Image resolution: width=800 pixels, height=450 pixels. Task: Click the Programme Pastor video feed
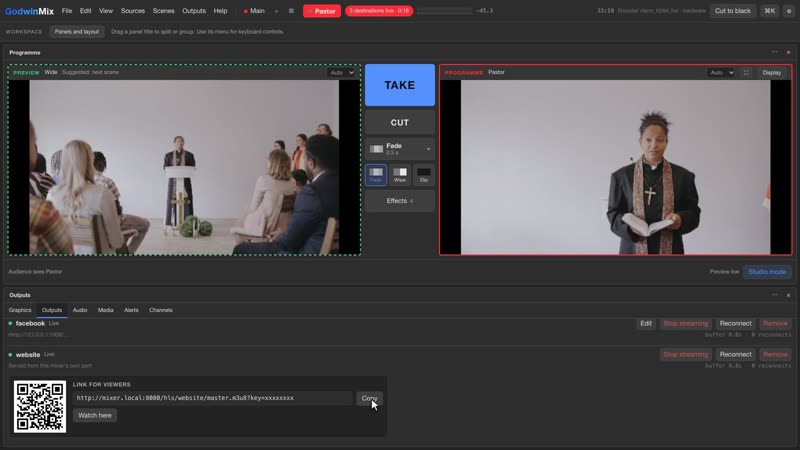[615, 167]
